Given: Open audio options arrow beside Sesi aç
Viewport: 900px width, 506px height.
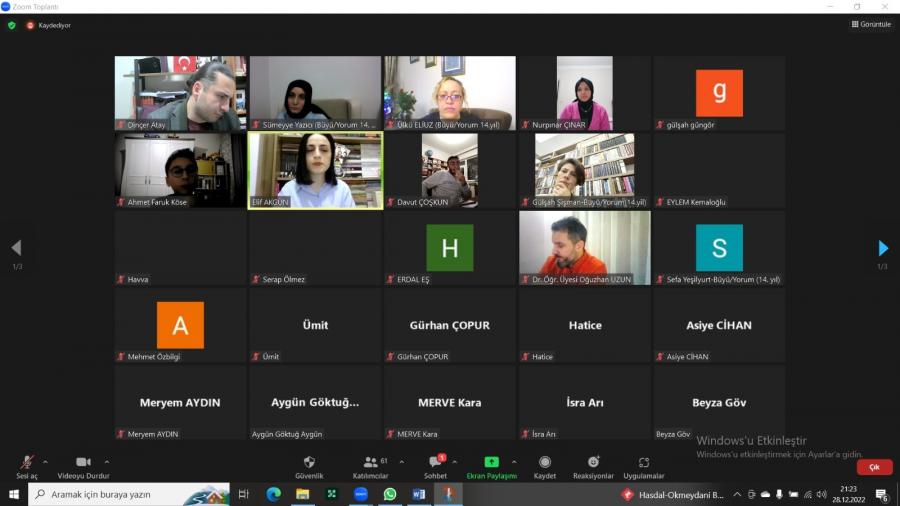Looking at the screenshot, I should tap(45, 462).
